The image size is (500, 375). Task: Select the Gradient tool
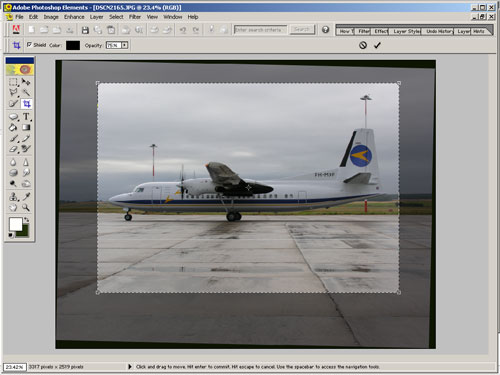(x=26, y=127)
